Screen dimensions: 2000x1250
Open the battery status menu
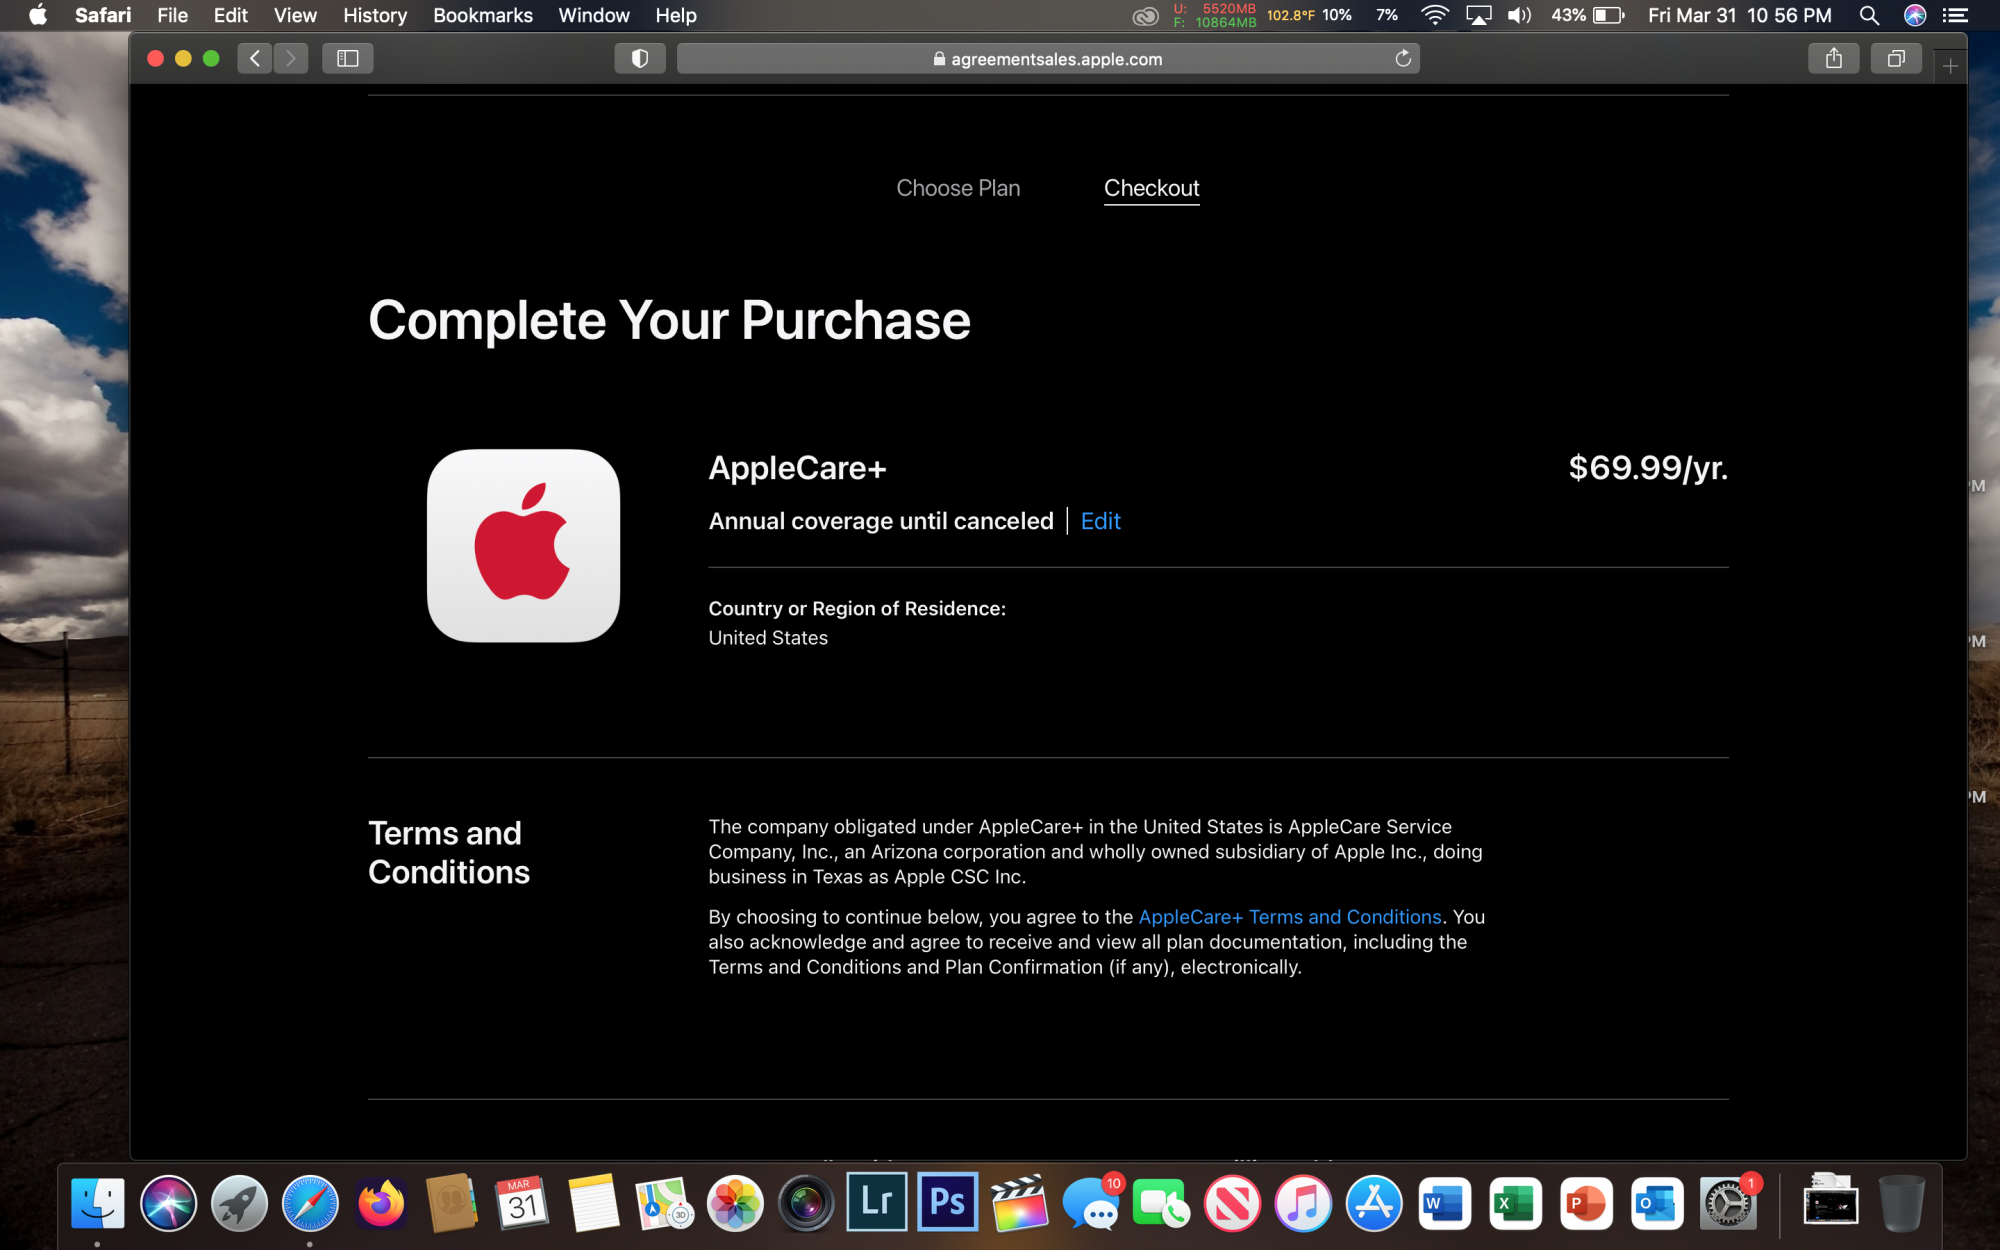coord(1607,15)
